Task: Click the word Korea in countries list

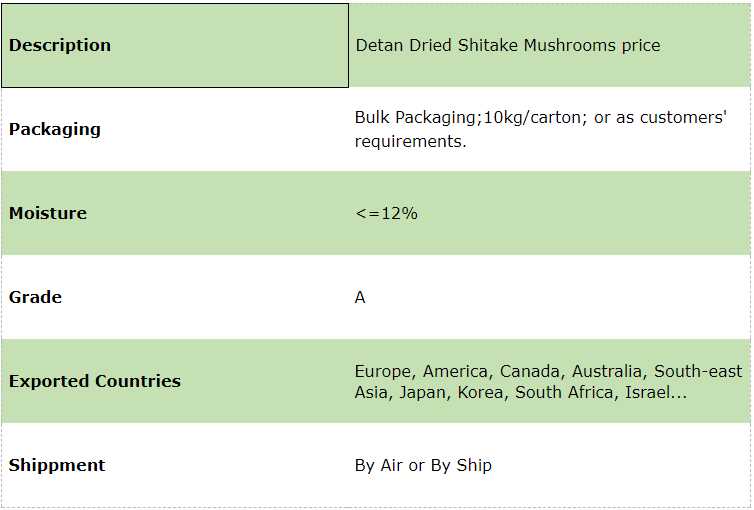Action: [x=482, y=392]
